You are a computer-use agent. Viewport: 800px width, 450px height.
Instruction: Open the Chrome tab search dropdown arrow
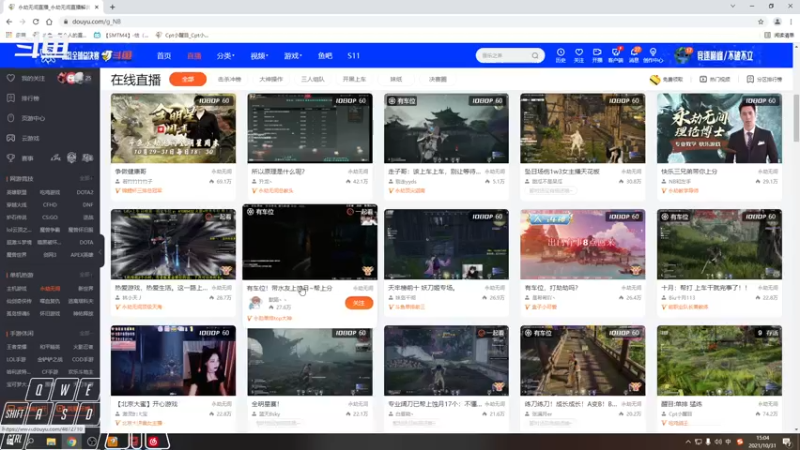click(733, 7)
